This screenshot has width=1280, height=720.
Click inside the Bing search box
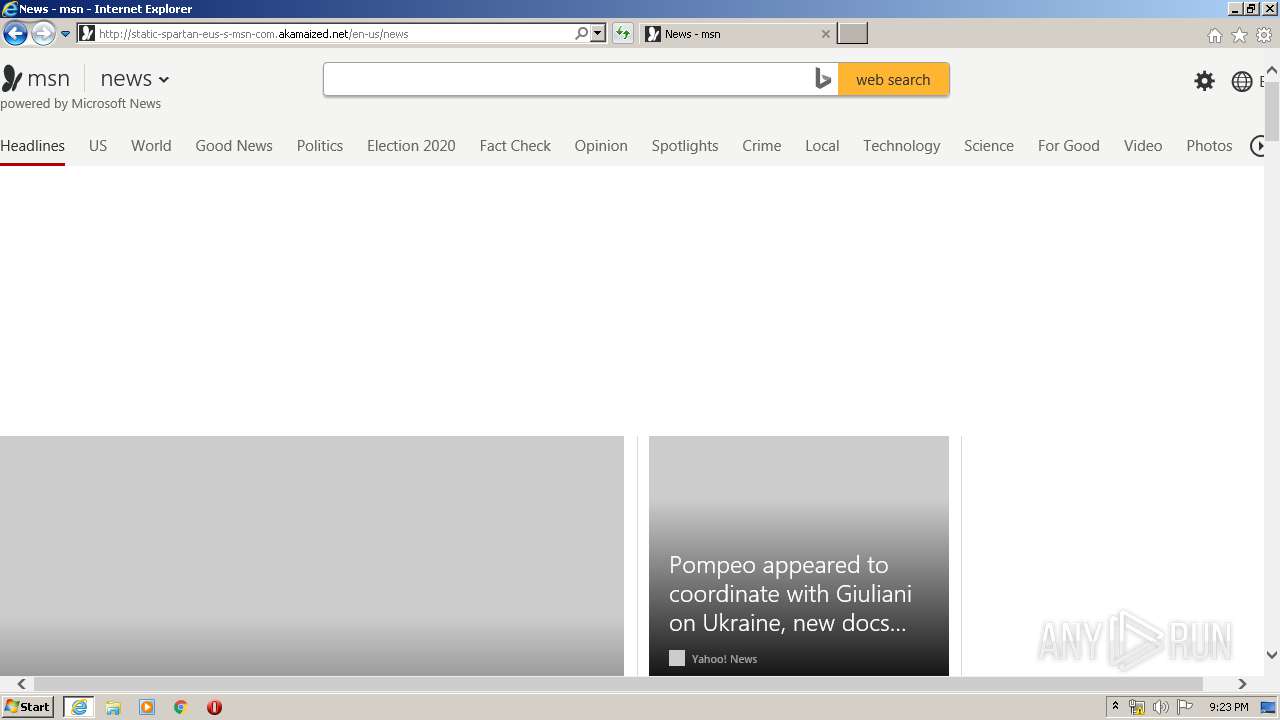click(x=568, y=80)
